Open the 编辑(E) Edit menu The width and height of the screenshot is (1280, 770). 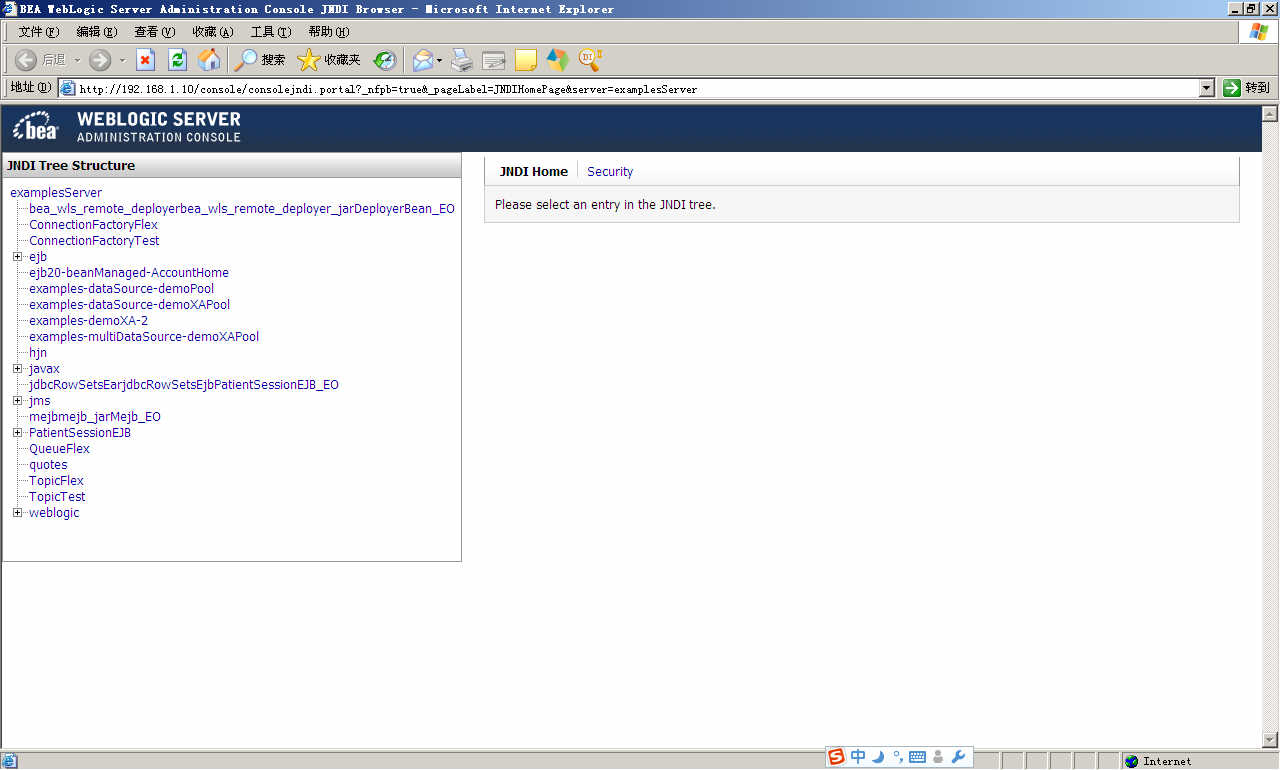pos(97,32)
